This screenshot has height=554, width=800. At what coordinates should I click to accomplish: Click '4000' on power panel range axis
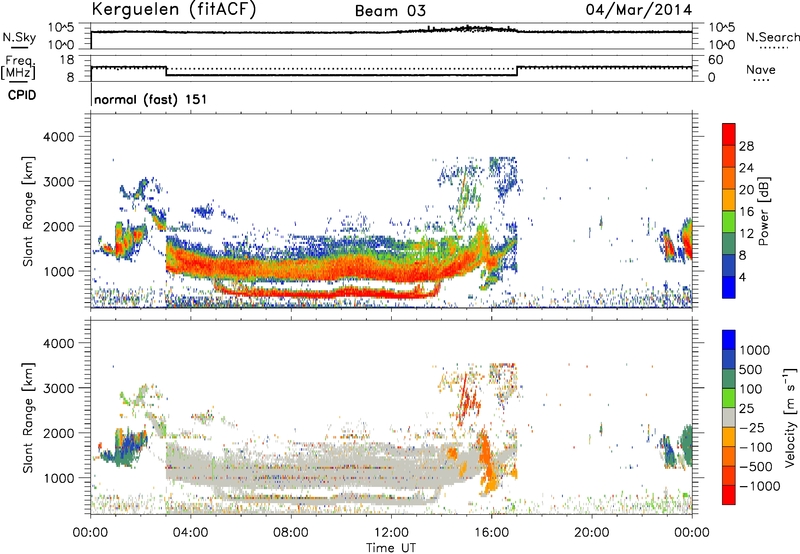pyautogui.click(x=58, y=137)
